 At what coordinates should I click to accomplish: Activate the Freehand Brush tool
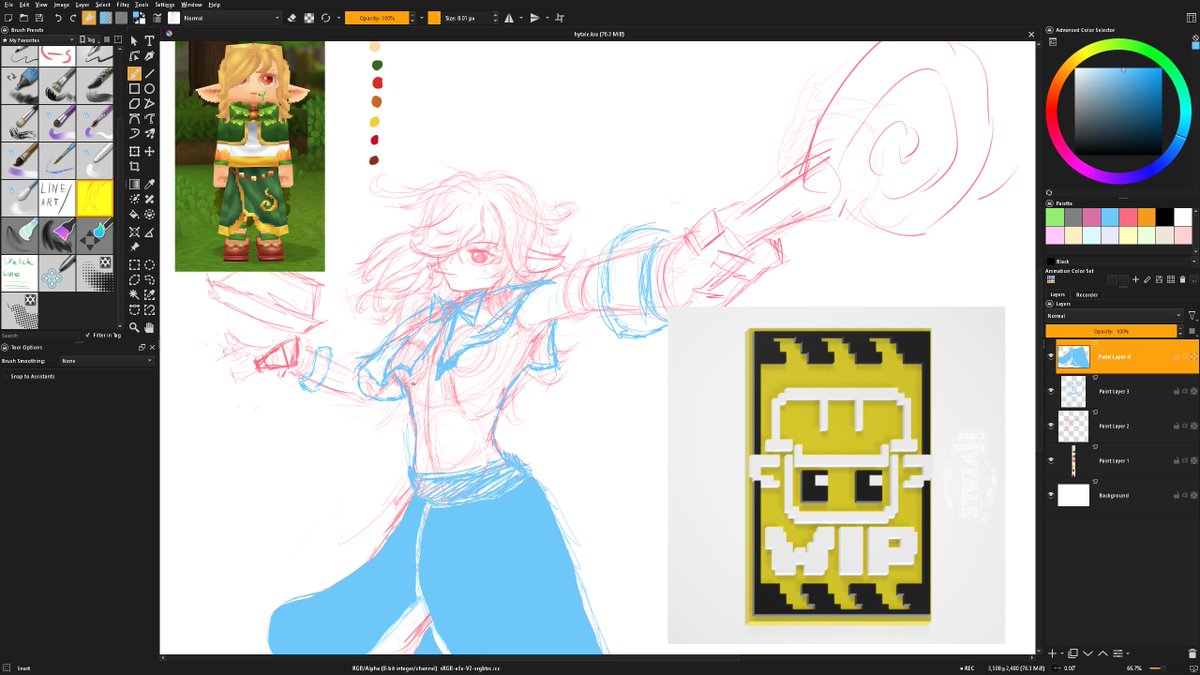(134, 73)
